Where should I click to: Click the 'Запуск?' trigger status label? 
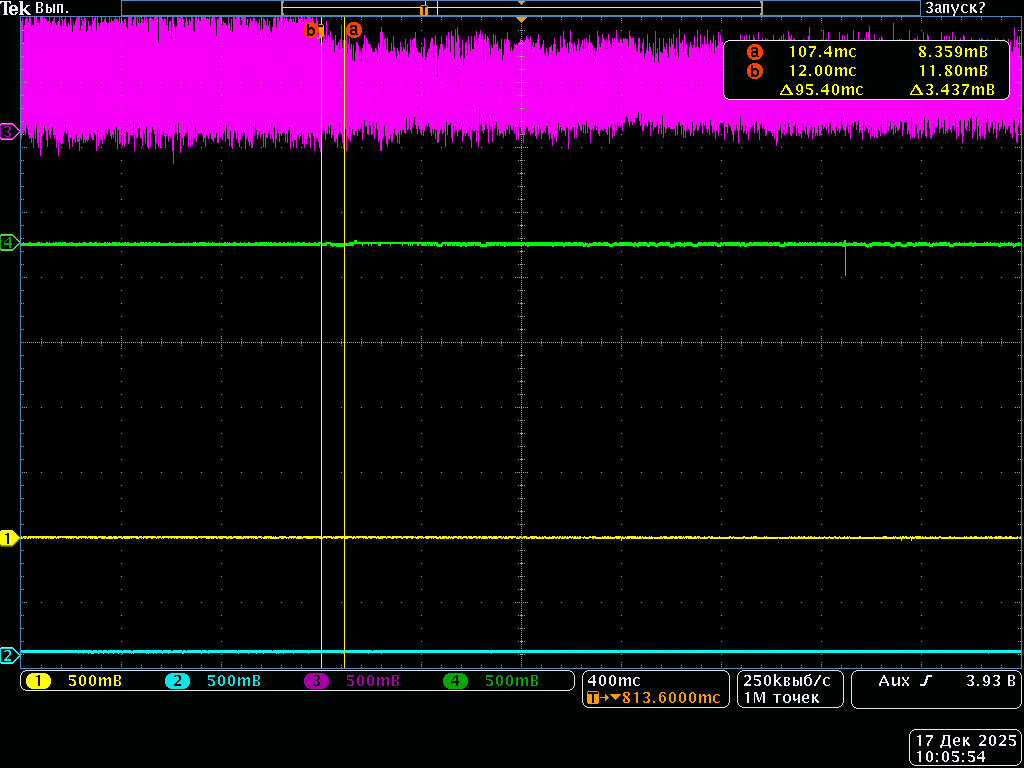pyautogui.click(x=954, y=8)
